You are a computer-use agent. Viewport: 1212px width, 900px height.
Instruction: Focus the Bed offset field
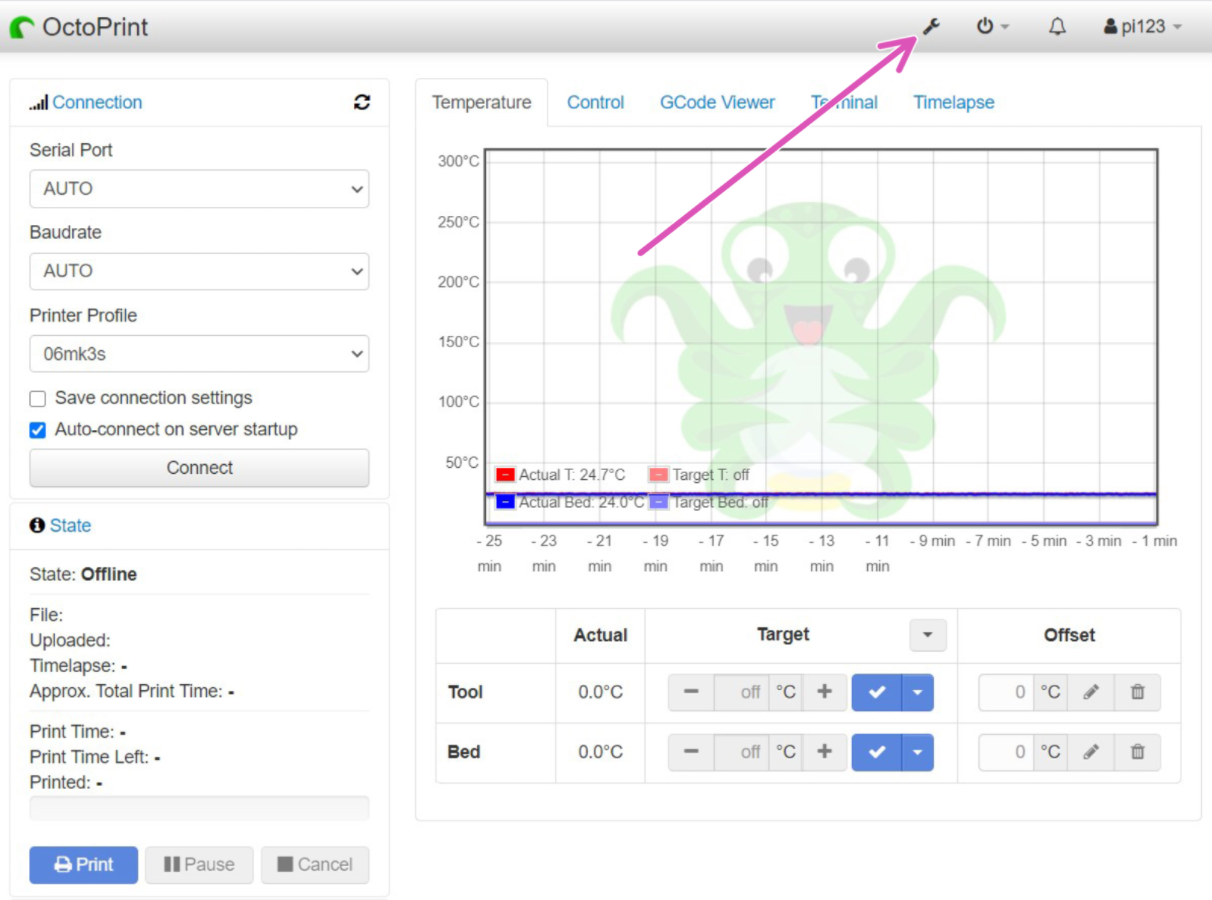coord(1006,752)
